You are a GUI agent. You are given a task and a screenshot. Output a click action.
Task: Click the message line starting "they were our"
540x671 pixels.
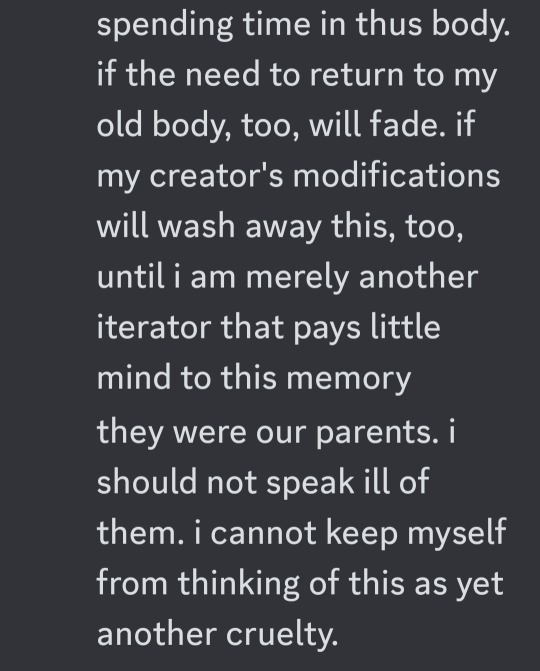[276, 432]
